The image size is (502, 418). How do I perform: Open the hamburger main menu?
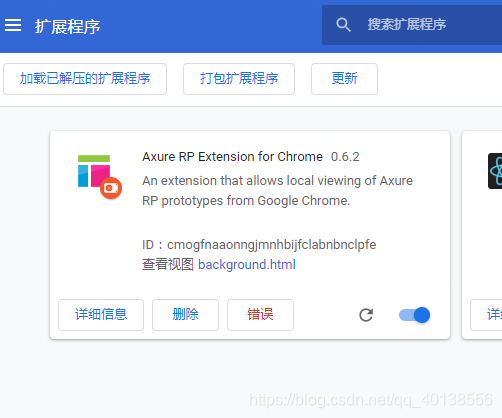13,25
